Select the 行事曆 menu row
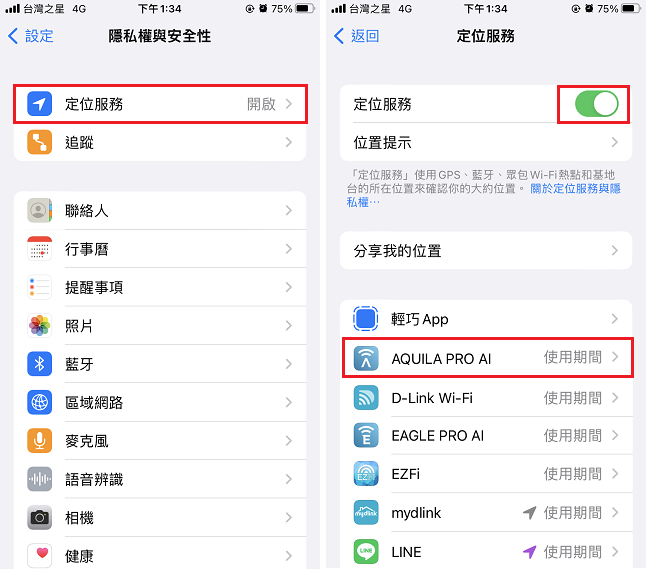Image resolution: width=647 pixels, height=569 pixels. coord(160,249)
